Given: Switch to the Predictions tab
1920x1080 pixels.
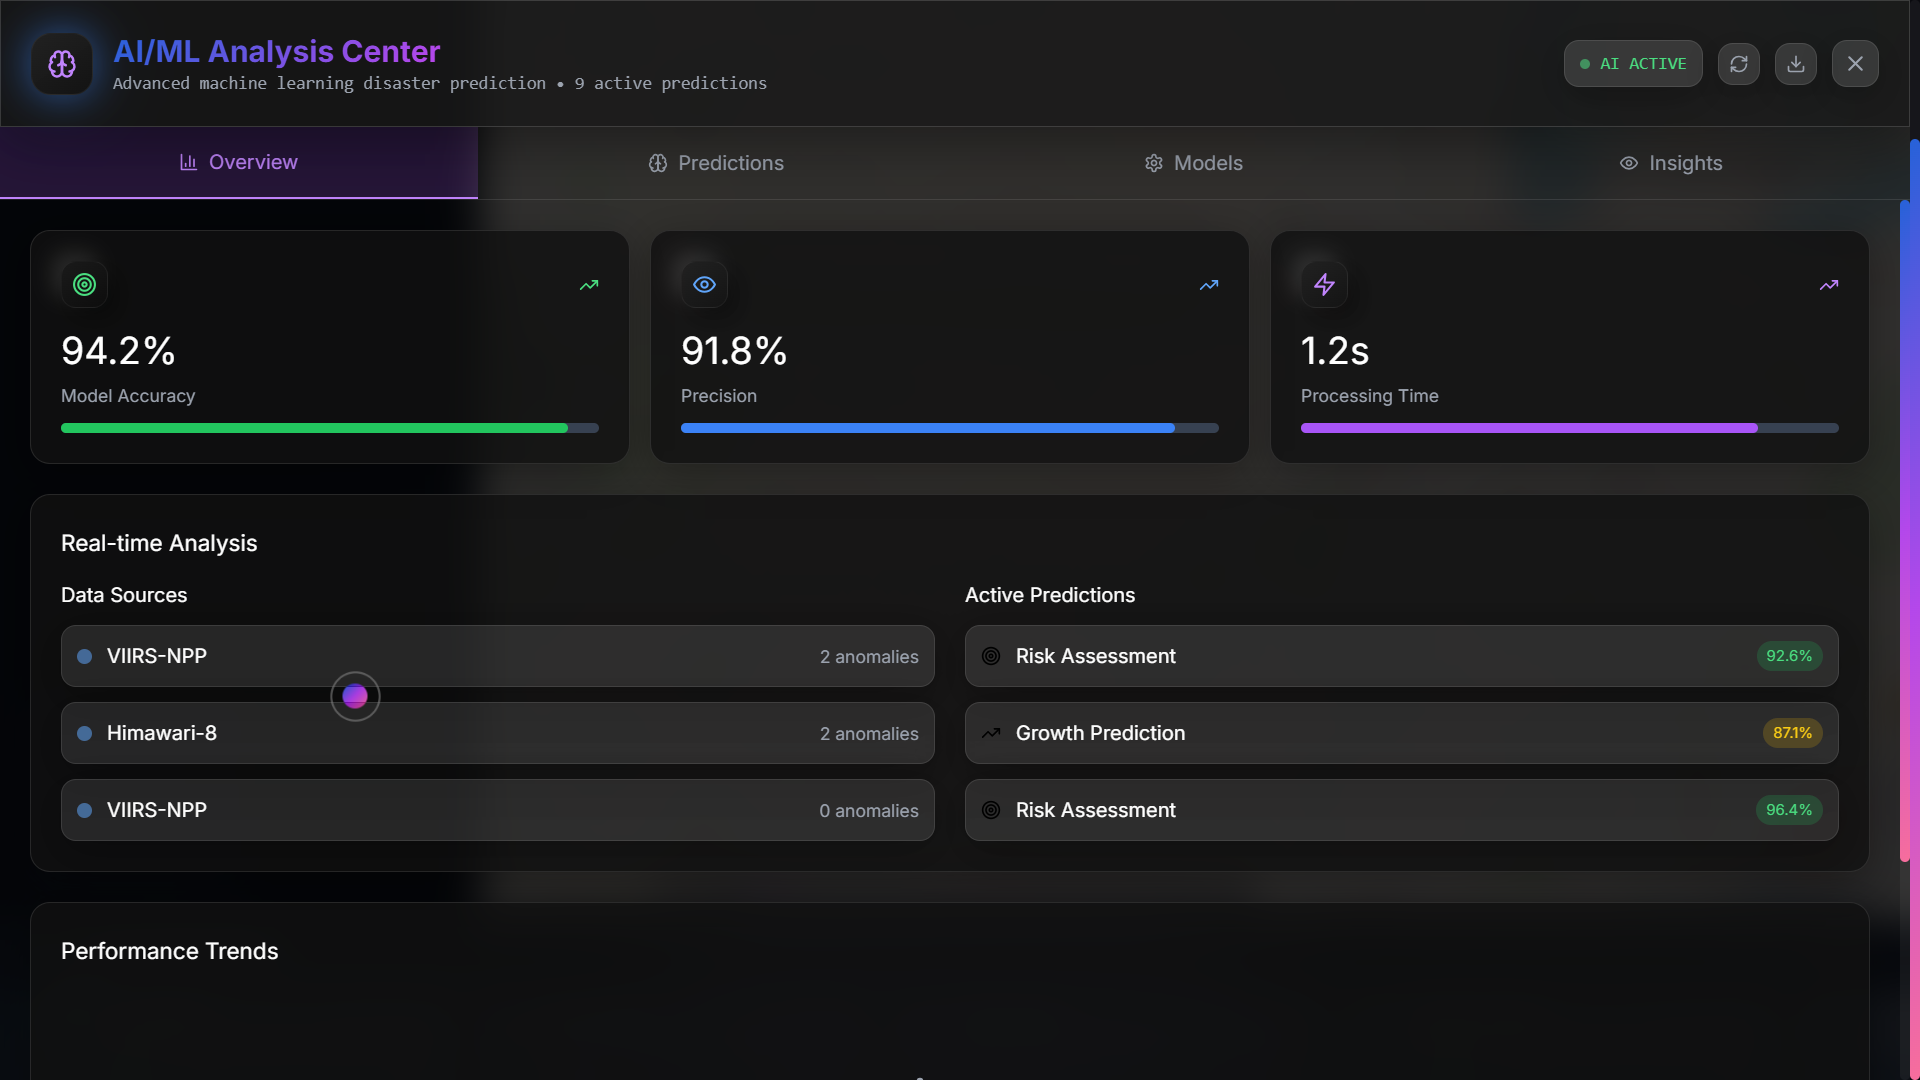Looking at the screenshot, I should (716, 163).
